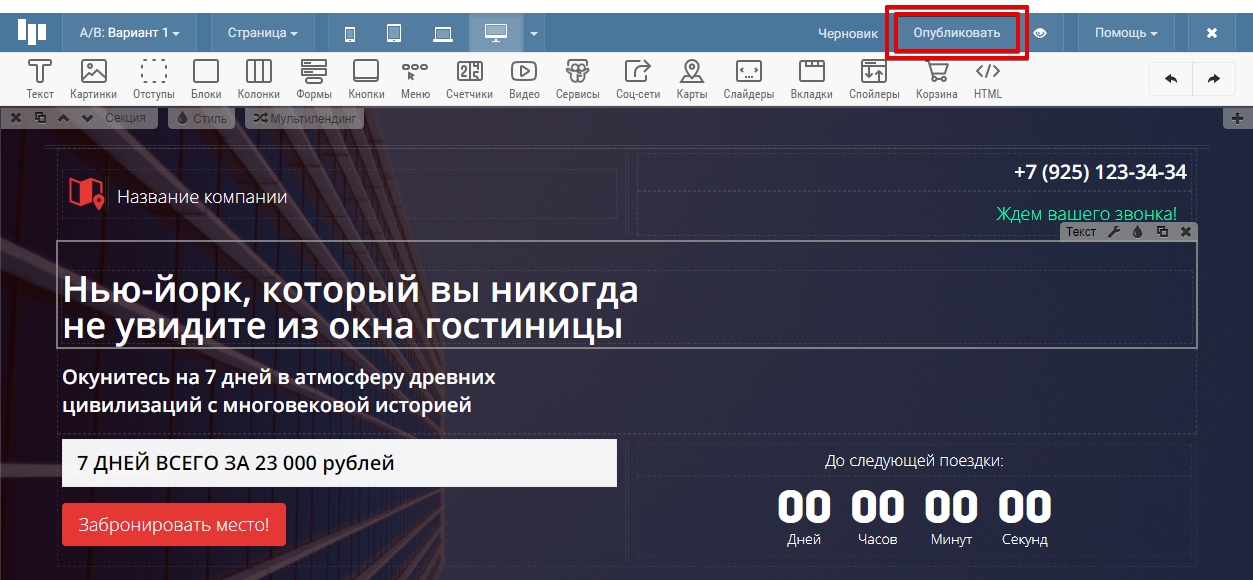Select the Корзина cart tool

coord(936,79)
